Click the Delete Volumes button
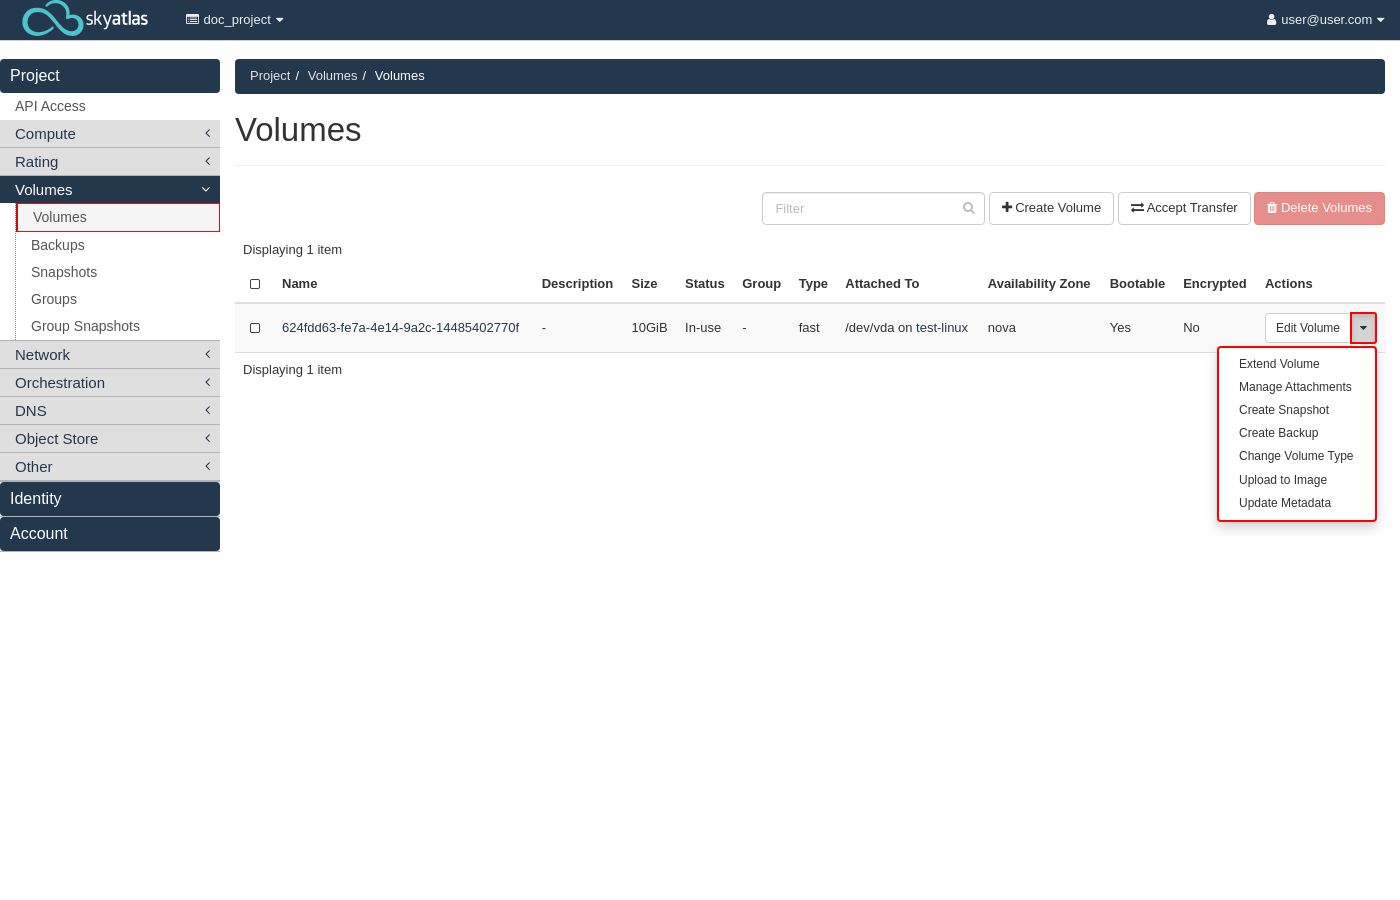Image resolution: width=1400 pixels, height=900 pixels. click(x=1319, y=208)
